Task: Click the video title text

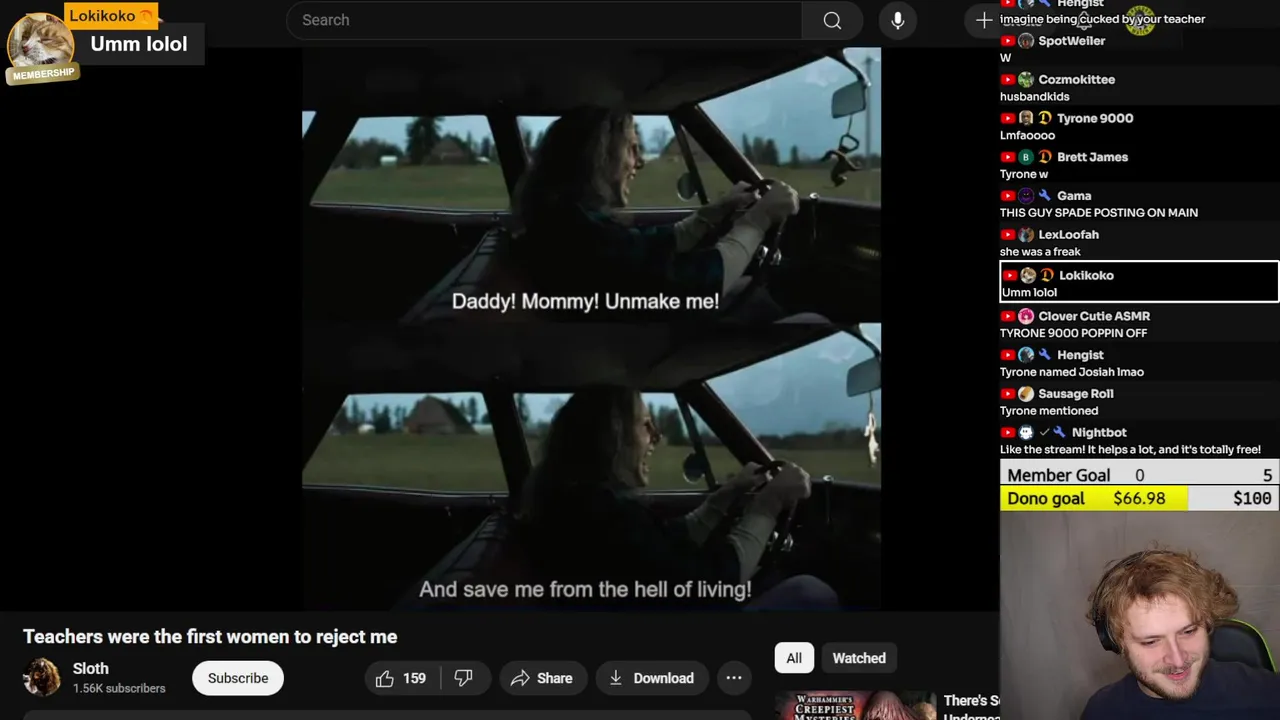Action: click(210, 637)
